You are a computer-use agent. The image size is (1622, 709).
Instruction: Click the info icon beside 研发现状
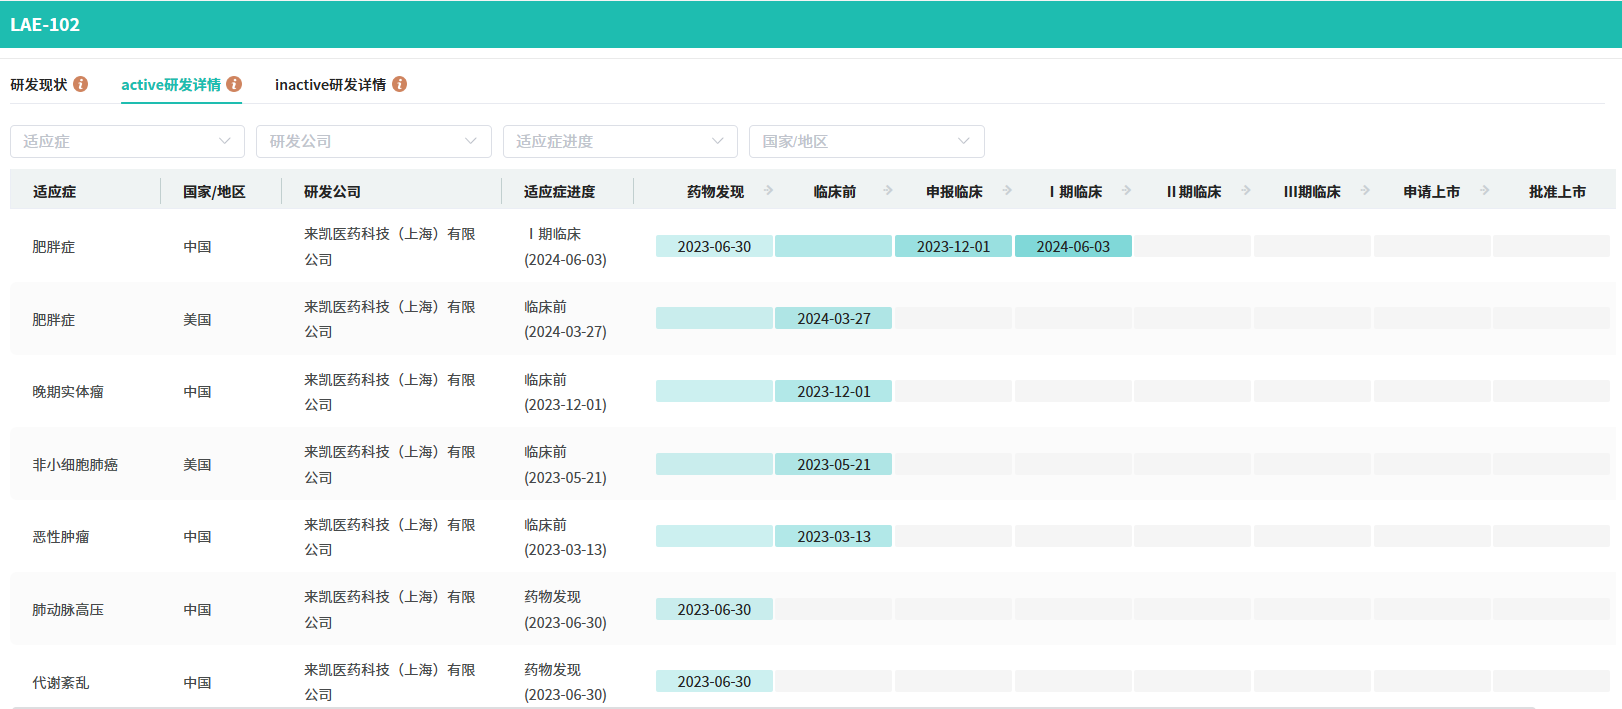pyautogui.click(x=81, y=84)
